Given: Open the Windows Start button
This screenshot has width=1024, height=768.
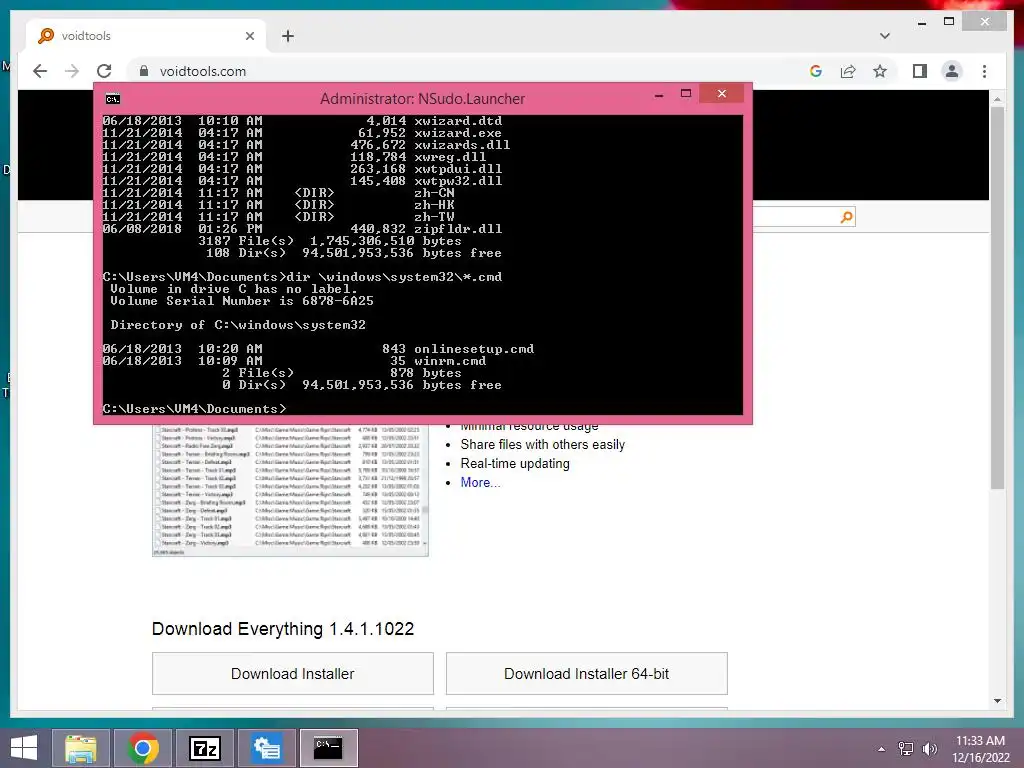Looking at the screenshot, I should [x=24, y=748].
